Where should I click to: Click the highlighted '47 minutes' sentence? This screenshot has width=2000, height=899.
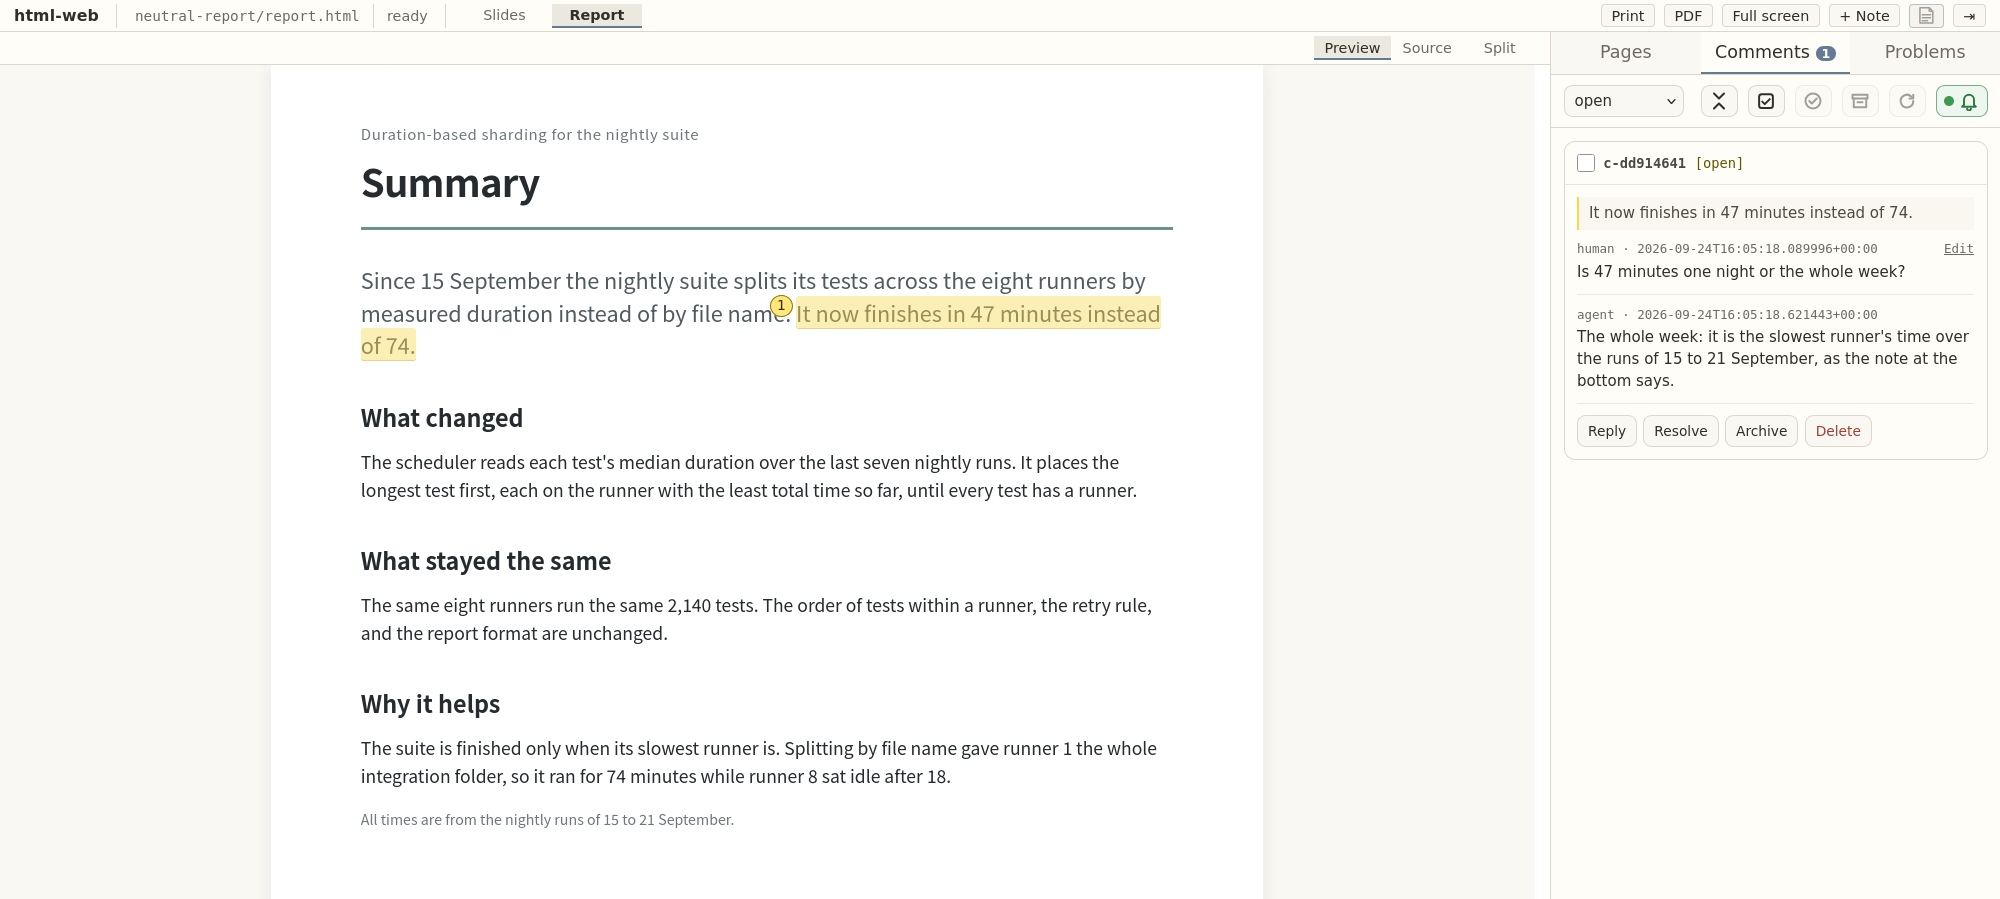pyautogui.click(x=978, y=314)
